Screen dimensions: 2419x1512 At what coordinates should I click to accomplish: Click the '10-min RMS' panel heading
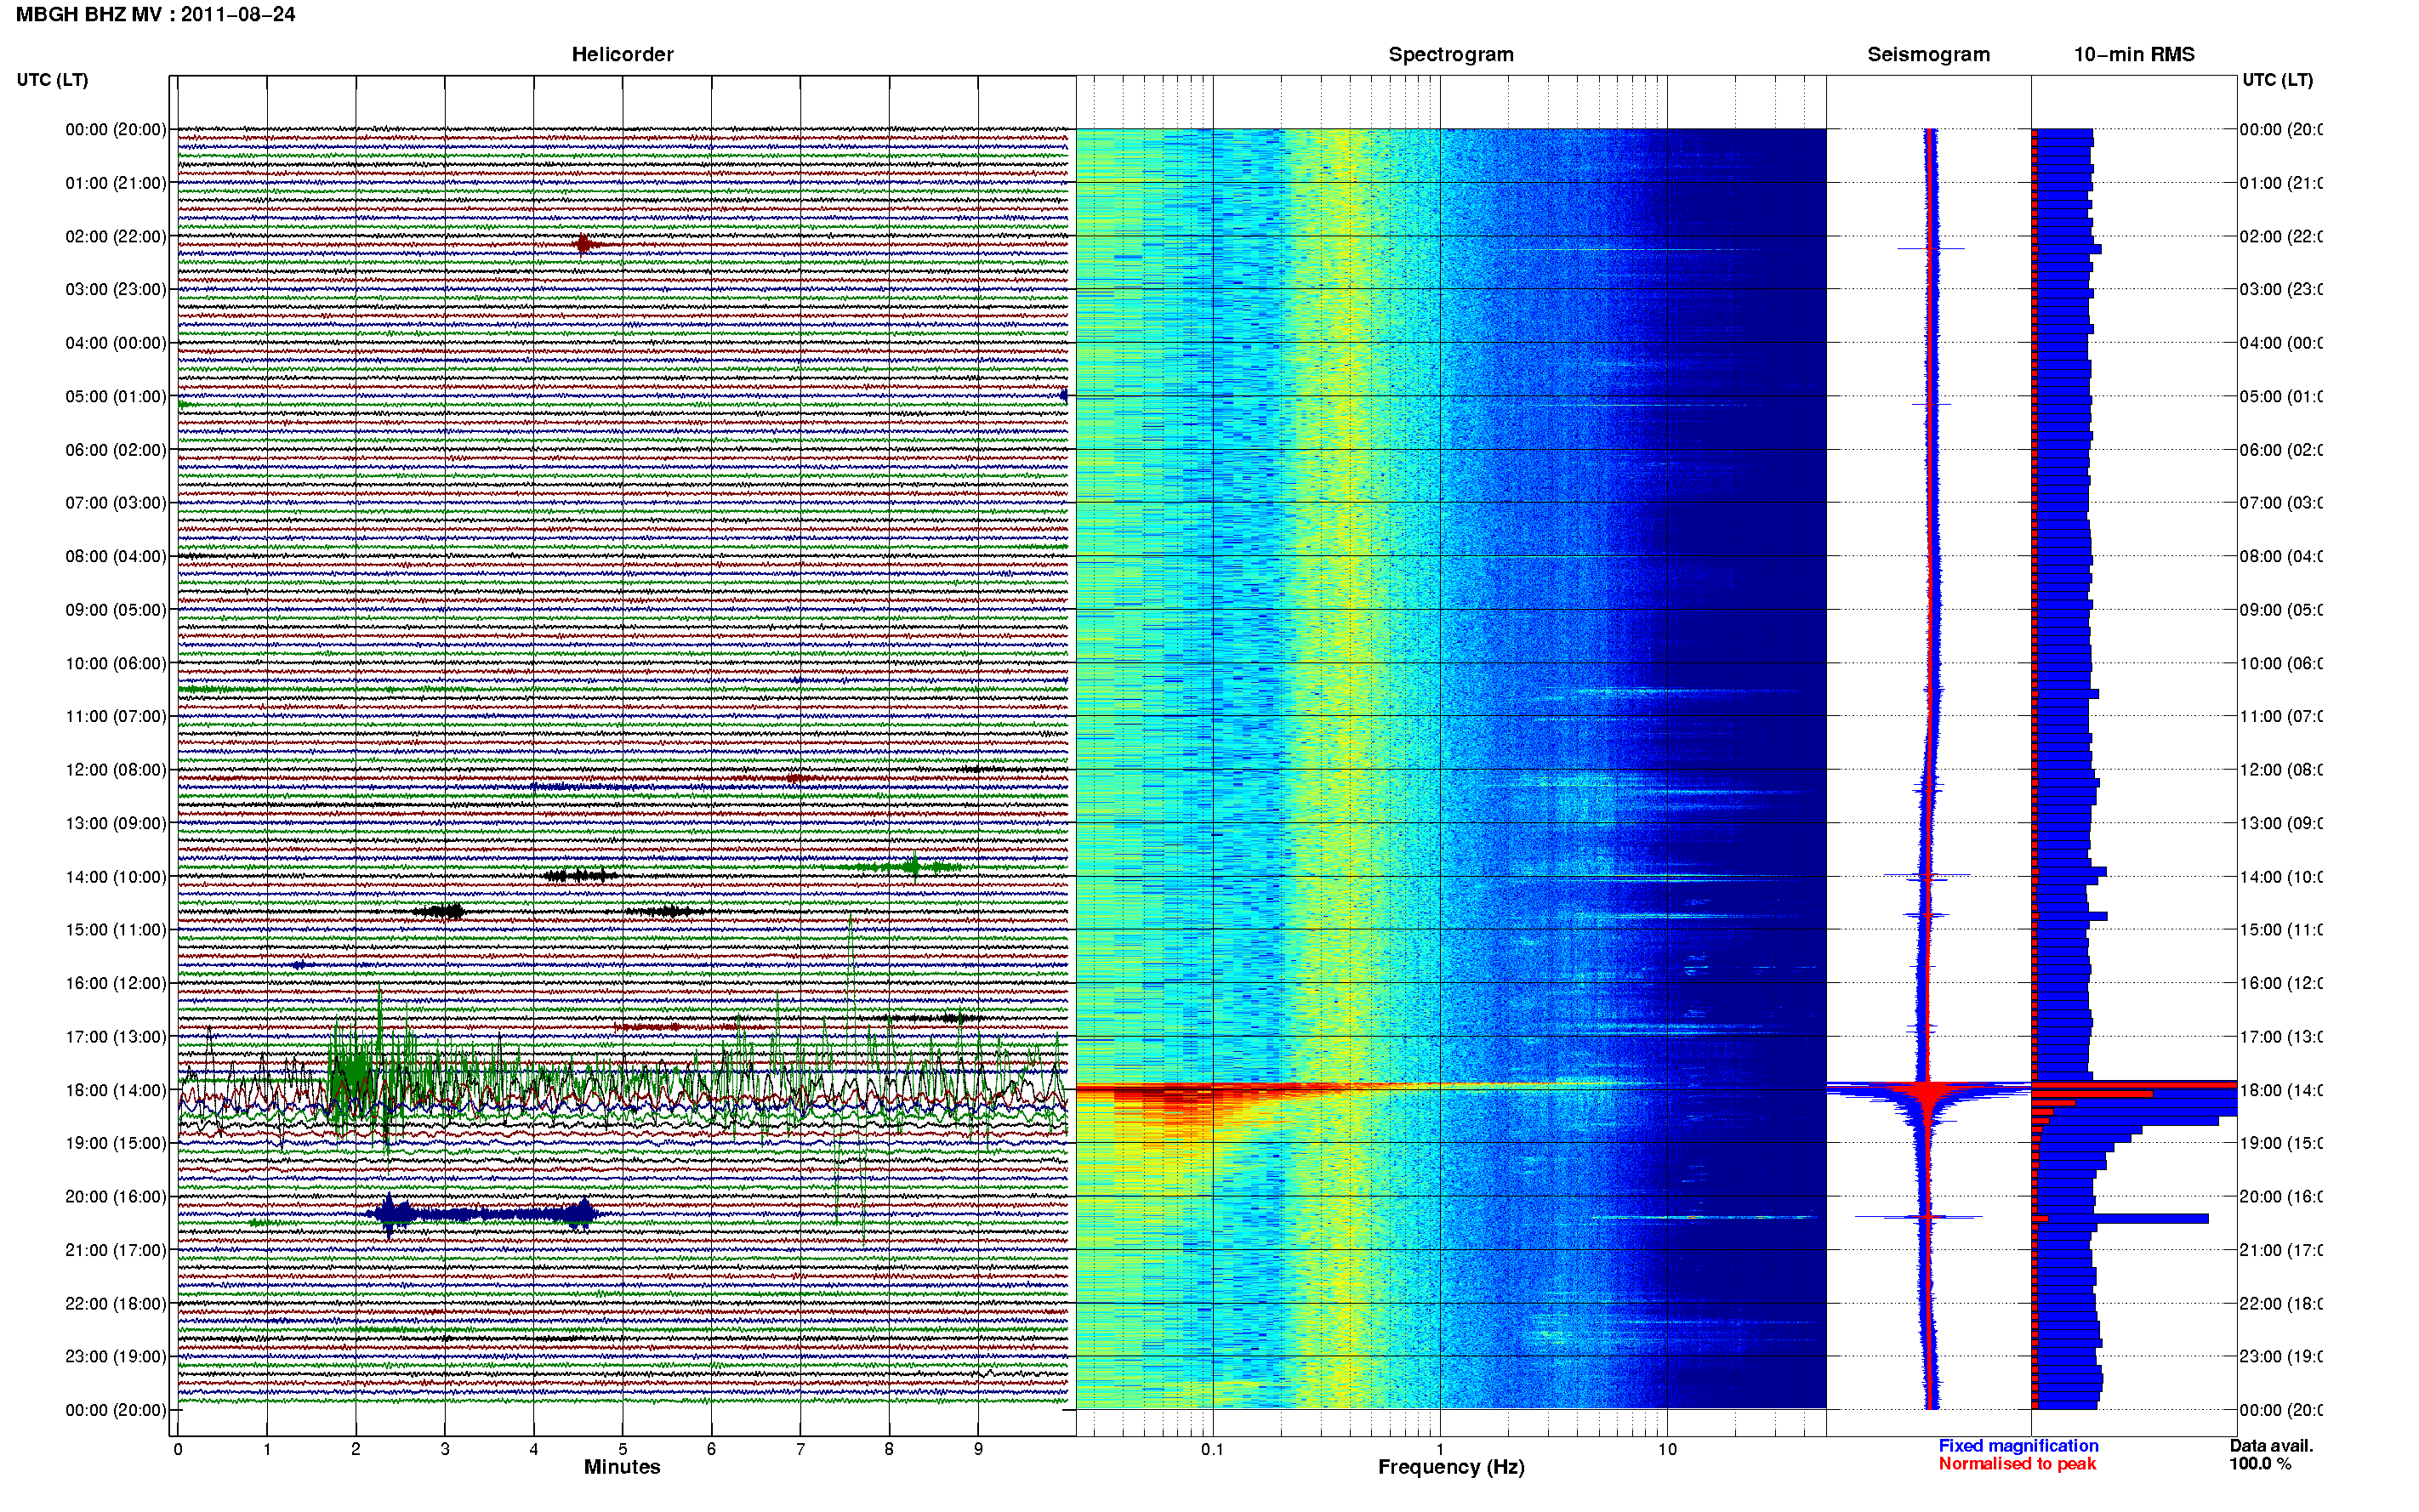point(2133,55)
